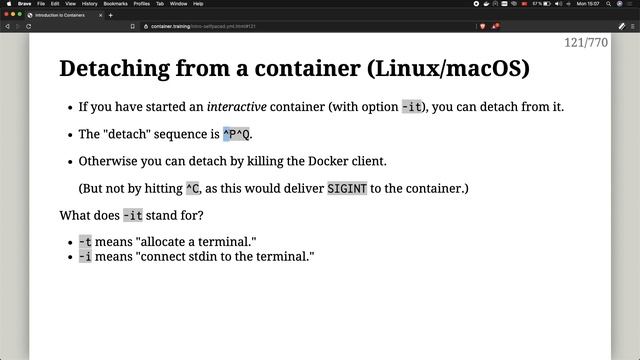Open the Brave hamburger main menu
The image size is (640, 360).
[x=633, y=26]
